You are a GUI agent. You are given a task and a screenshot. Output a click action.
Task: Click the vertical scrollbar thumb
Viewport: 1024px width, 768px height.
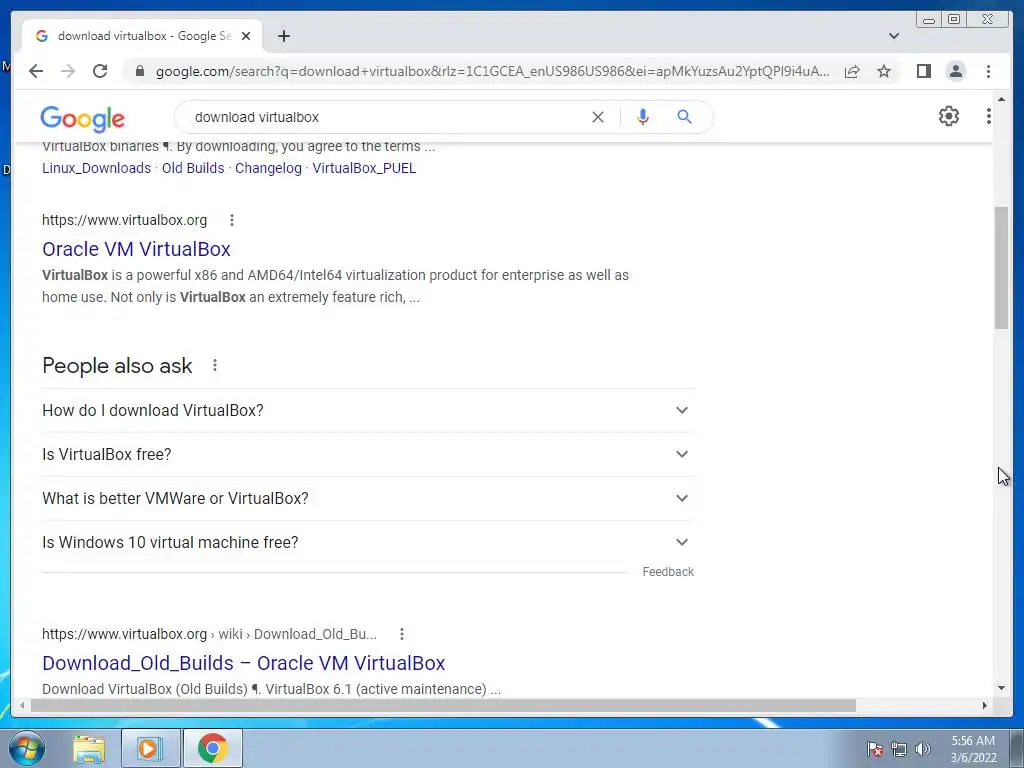1001,267
